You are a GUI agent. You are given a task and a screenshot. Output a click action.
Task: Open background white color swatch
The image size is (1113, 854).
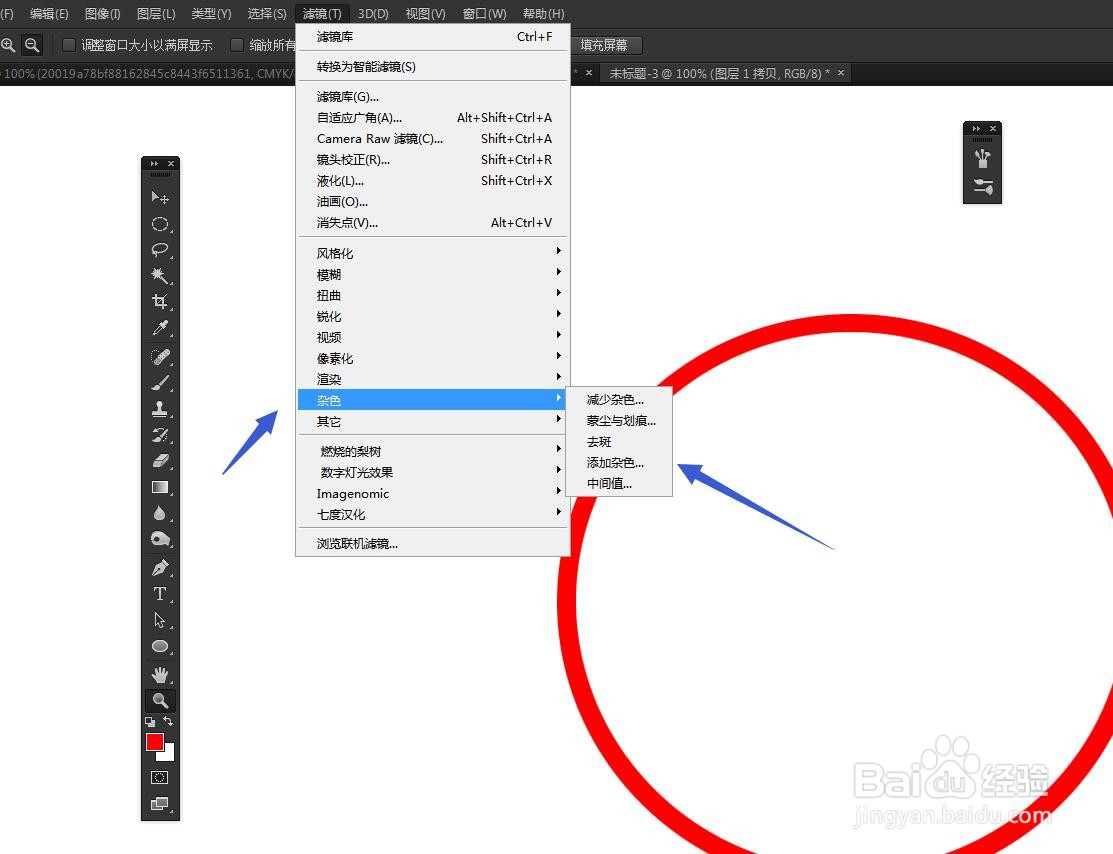click(x=169, y=755)
